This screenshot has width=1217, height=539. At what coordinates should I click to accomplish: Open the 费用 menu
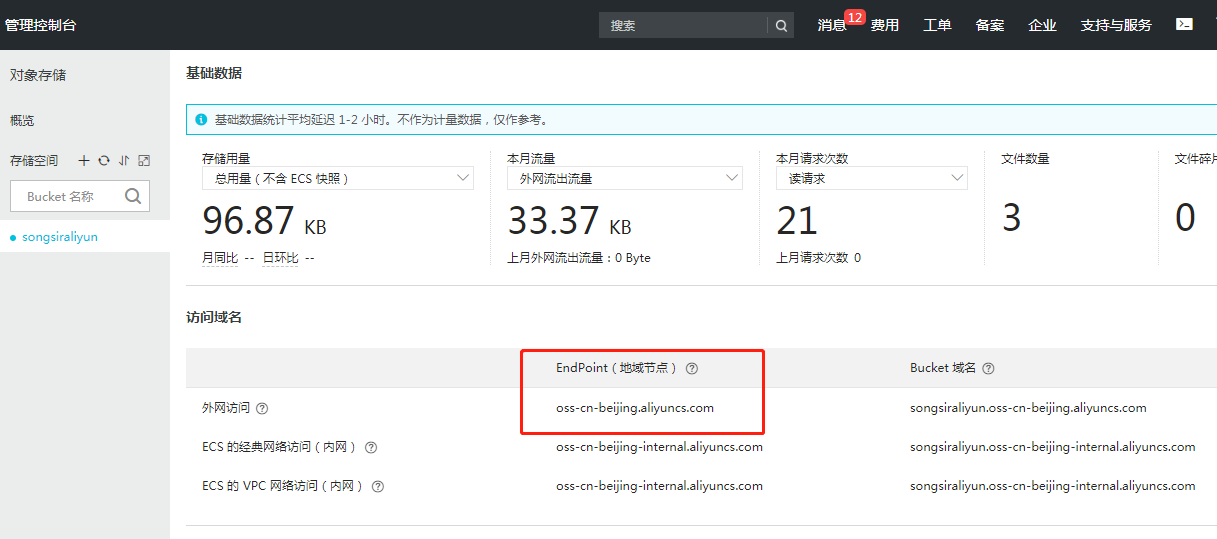pos(884,25)
